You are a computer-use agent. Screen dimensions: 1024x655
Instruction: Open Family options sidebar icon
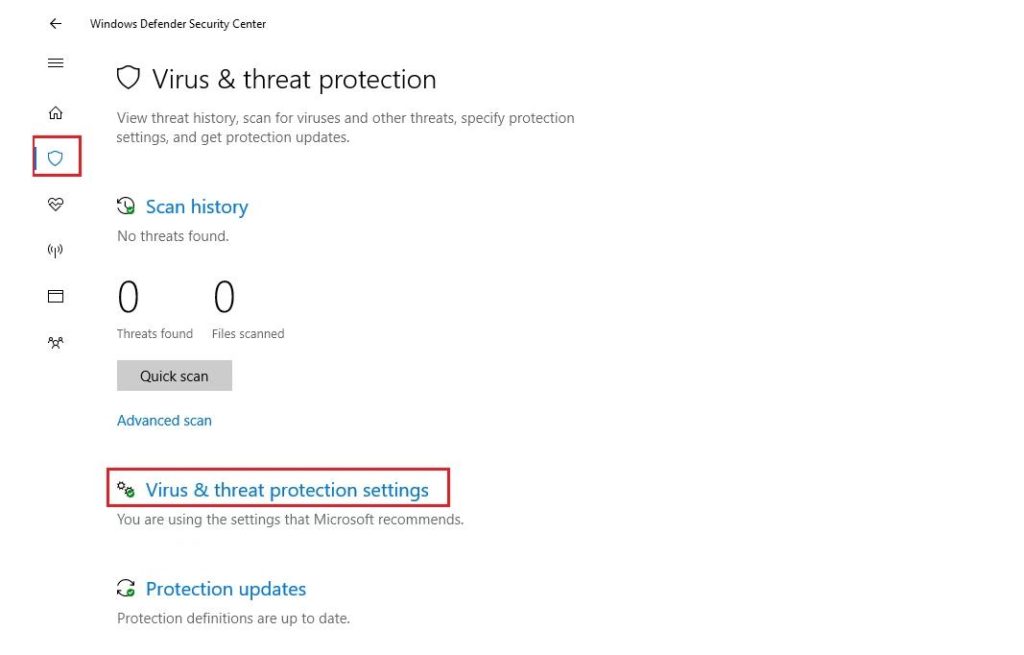point(56,342)
